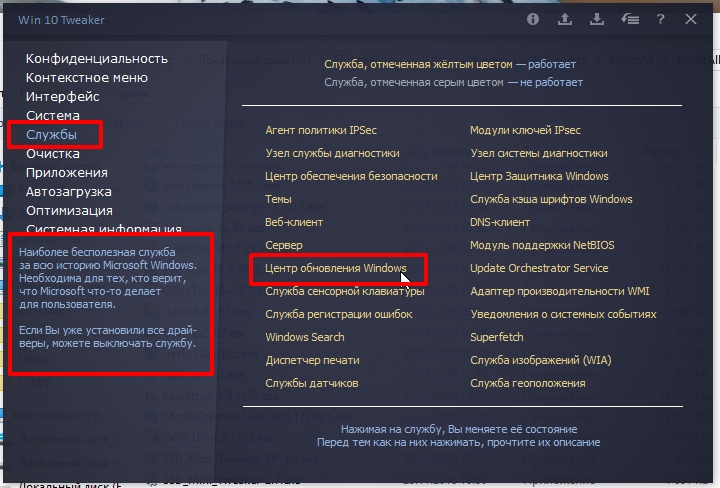Toggle Адаптер производительности WMI service

pyautogui.click(x=560, y=291)
